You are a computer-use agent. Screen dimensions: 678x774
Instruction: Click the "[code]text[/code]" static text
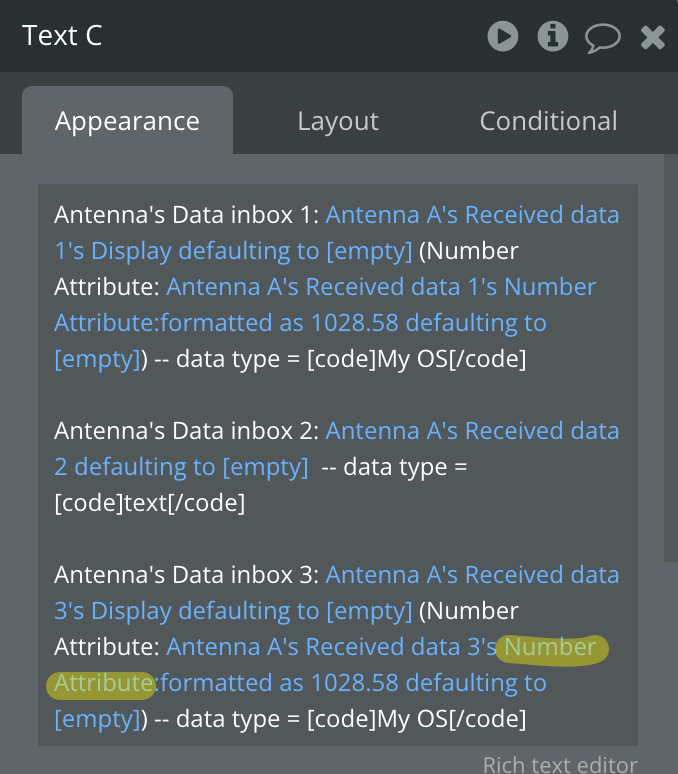(150, 503)
